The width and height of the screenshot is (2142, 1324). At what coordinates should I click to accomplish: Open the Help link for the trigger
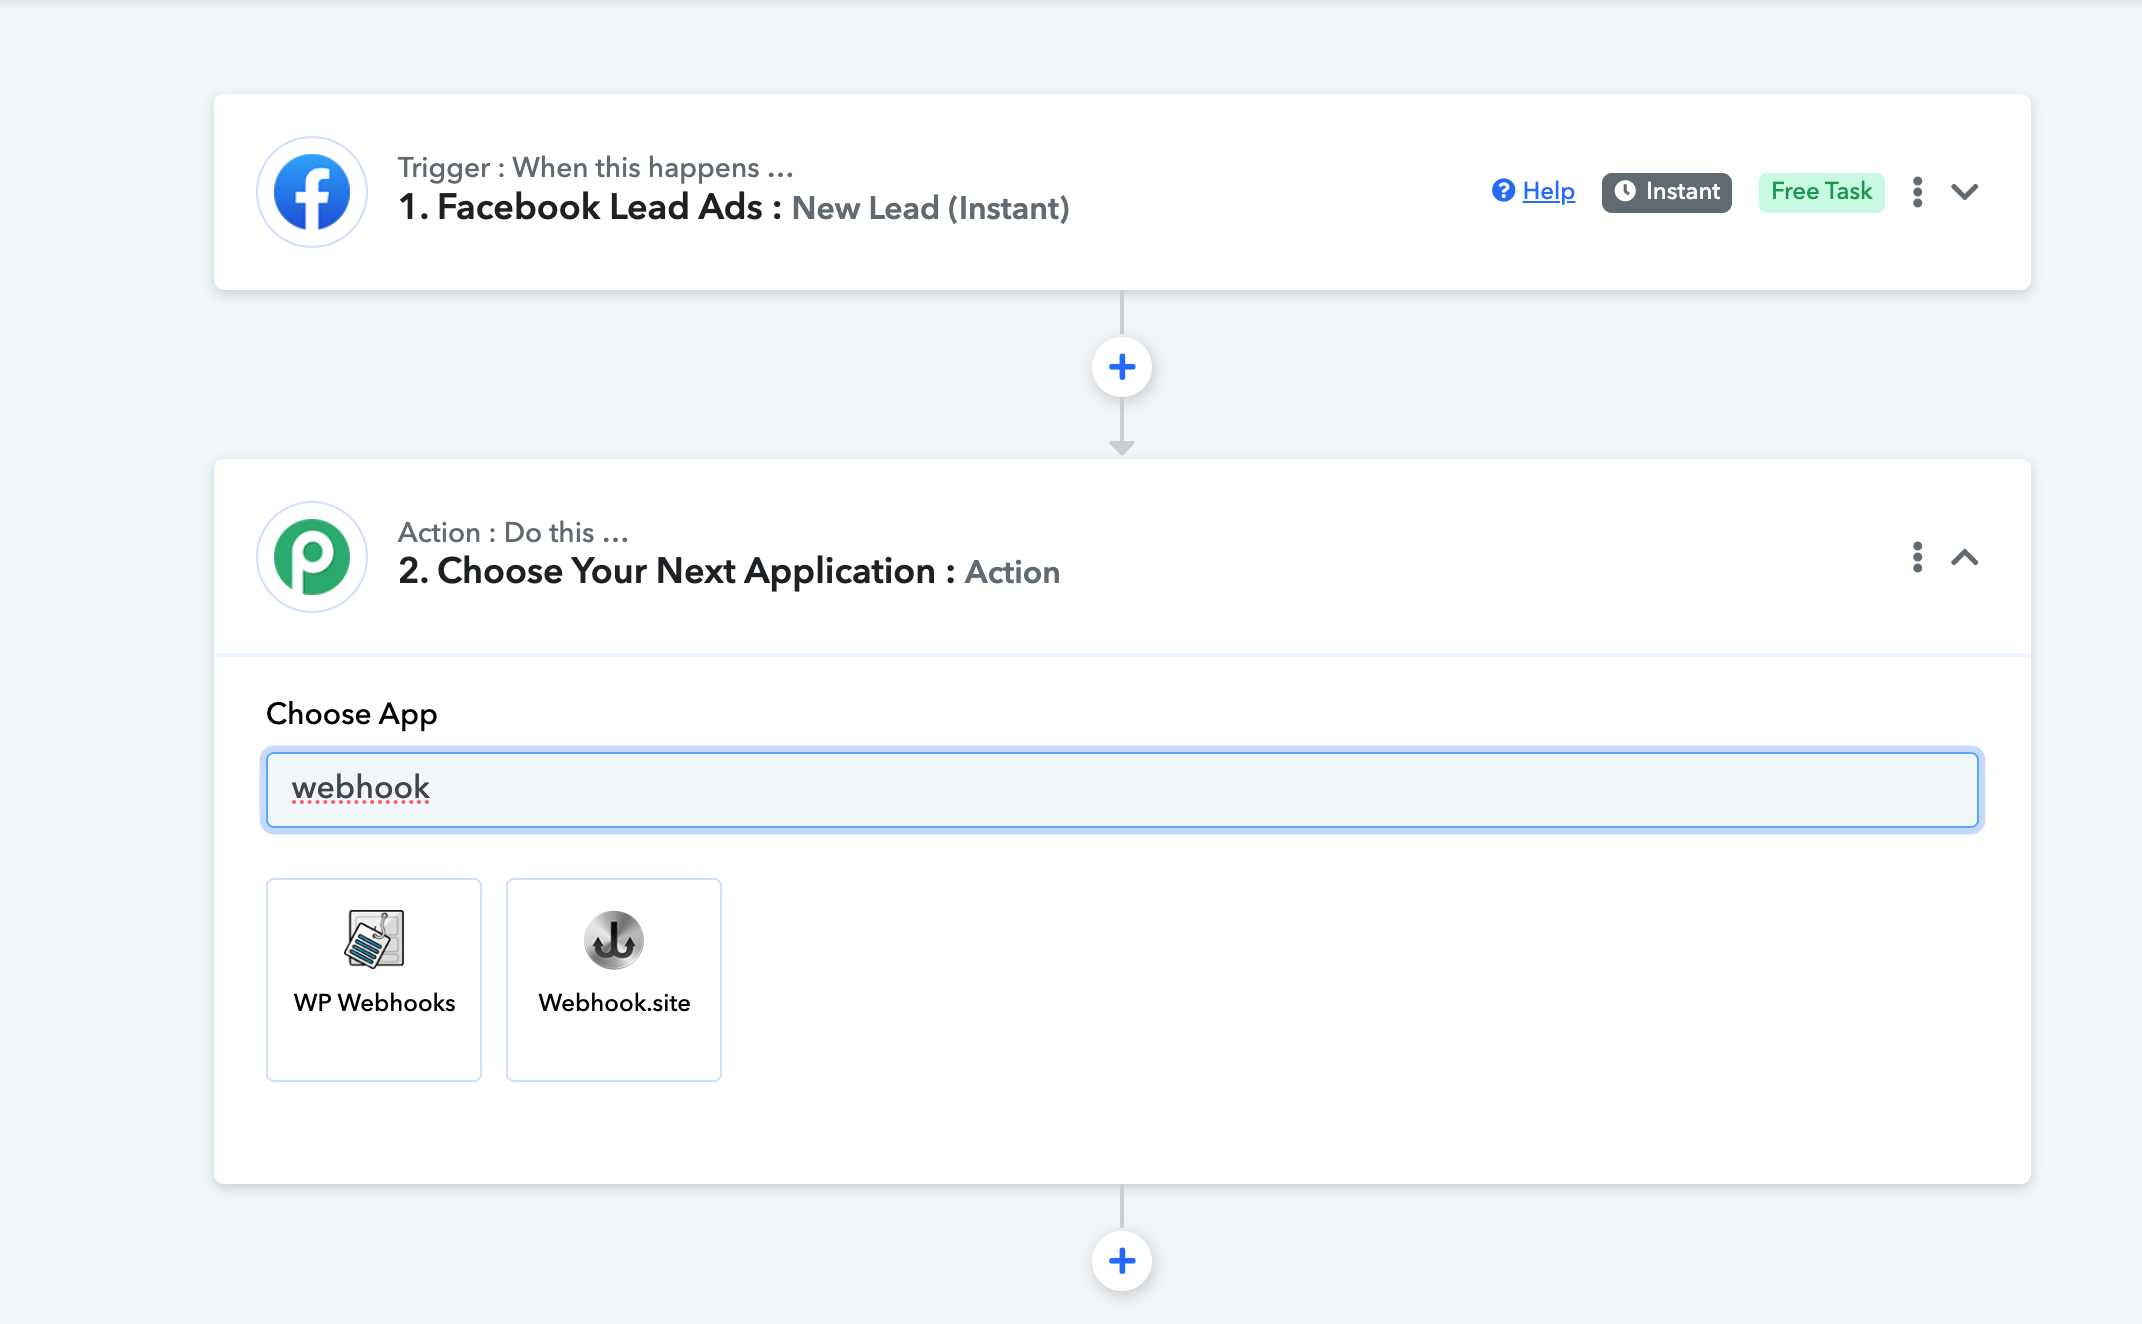click(x=1548, y=191)
